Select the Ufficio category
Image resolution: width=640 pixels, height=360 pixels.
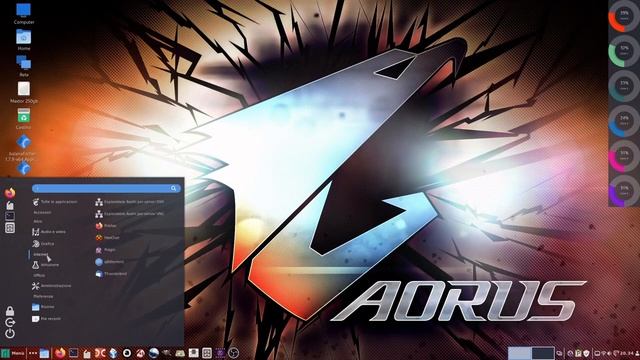39,276
